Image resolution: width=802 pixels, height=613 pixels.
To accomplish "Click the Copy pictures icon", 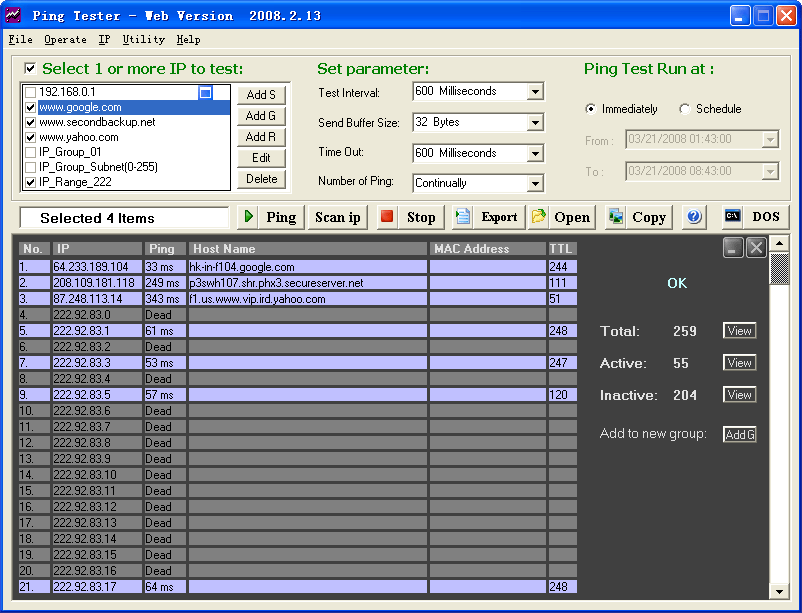I will tap(616, 216).
